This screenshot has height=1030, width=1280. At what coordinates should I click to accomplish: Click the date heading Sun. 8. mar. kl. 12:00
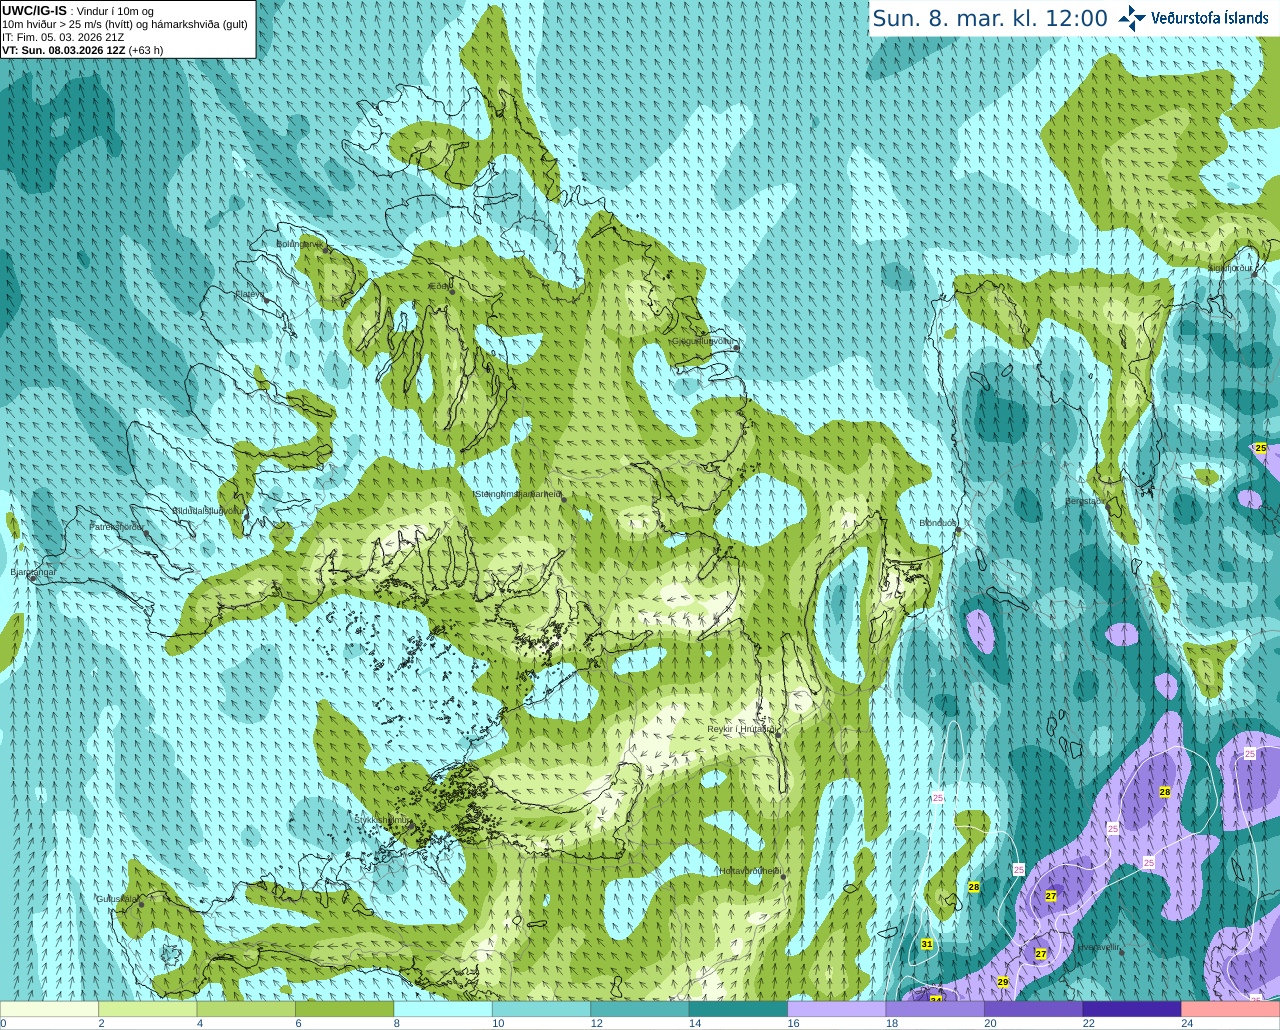click(990, 18)
